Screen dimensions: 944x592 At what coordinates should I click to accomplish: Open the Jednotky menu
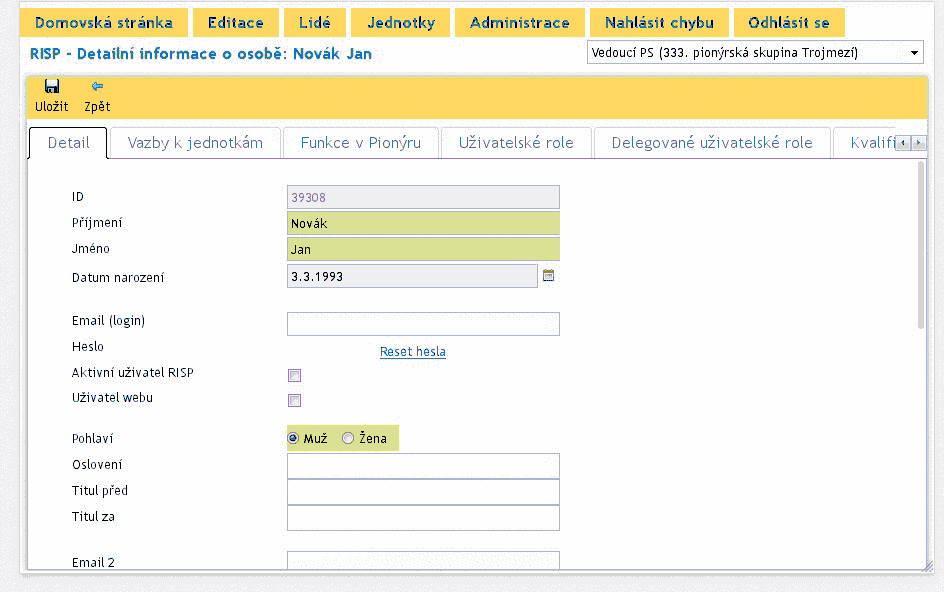click(x=400, y=23)
